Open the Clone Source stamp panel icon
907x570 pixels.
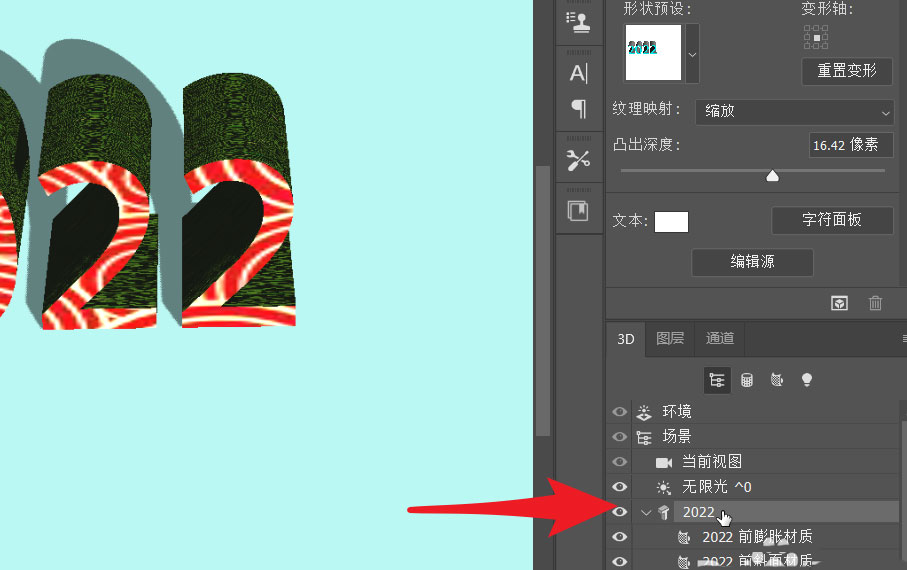578,23
